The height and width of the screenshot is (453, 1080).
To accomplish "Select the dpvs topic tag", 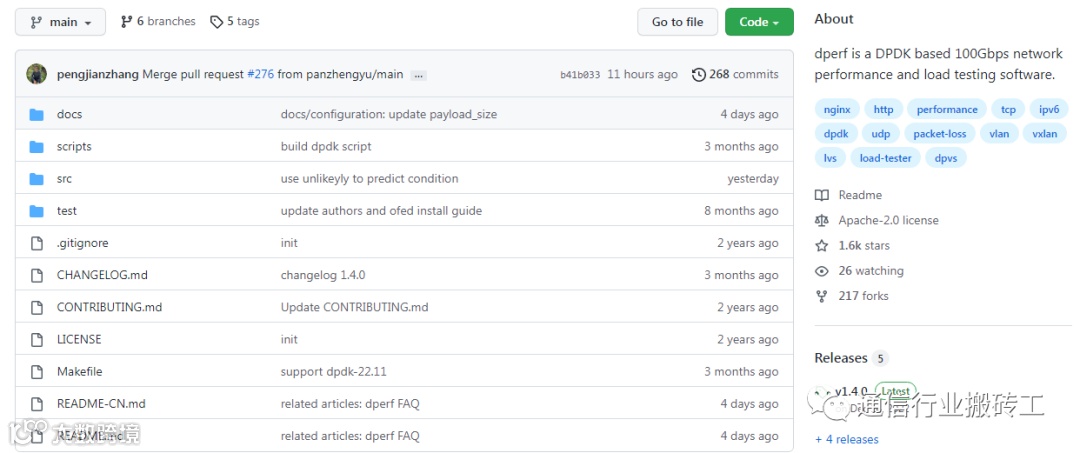I will pyautogui.click(x=946, y=158).
